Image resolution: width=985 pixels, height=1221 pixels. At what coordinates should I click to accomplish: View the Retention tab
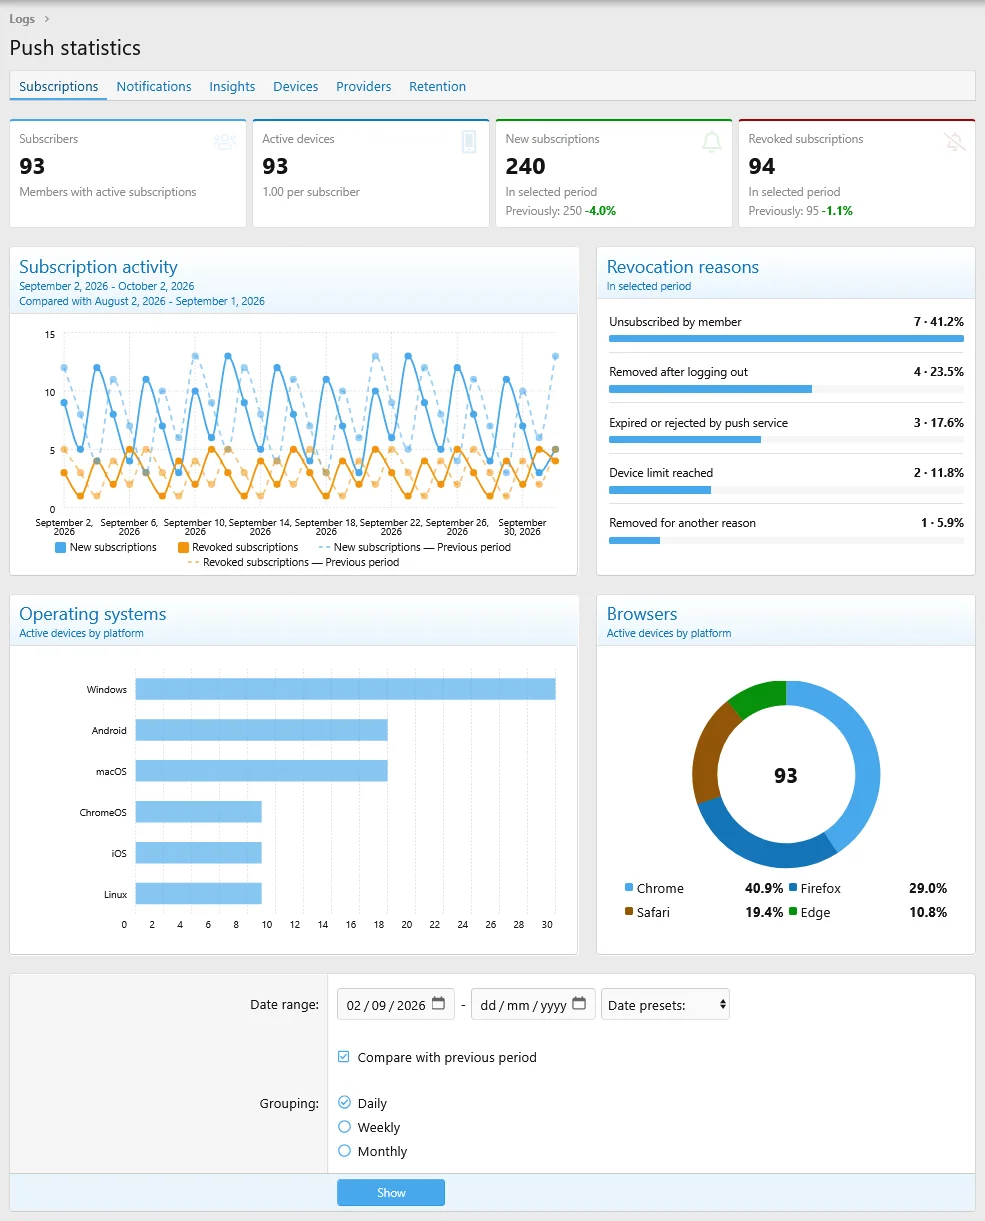pyautogui.click(x=438, y=87)
